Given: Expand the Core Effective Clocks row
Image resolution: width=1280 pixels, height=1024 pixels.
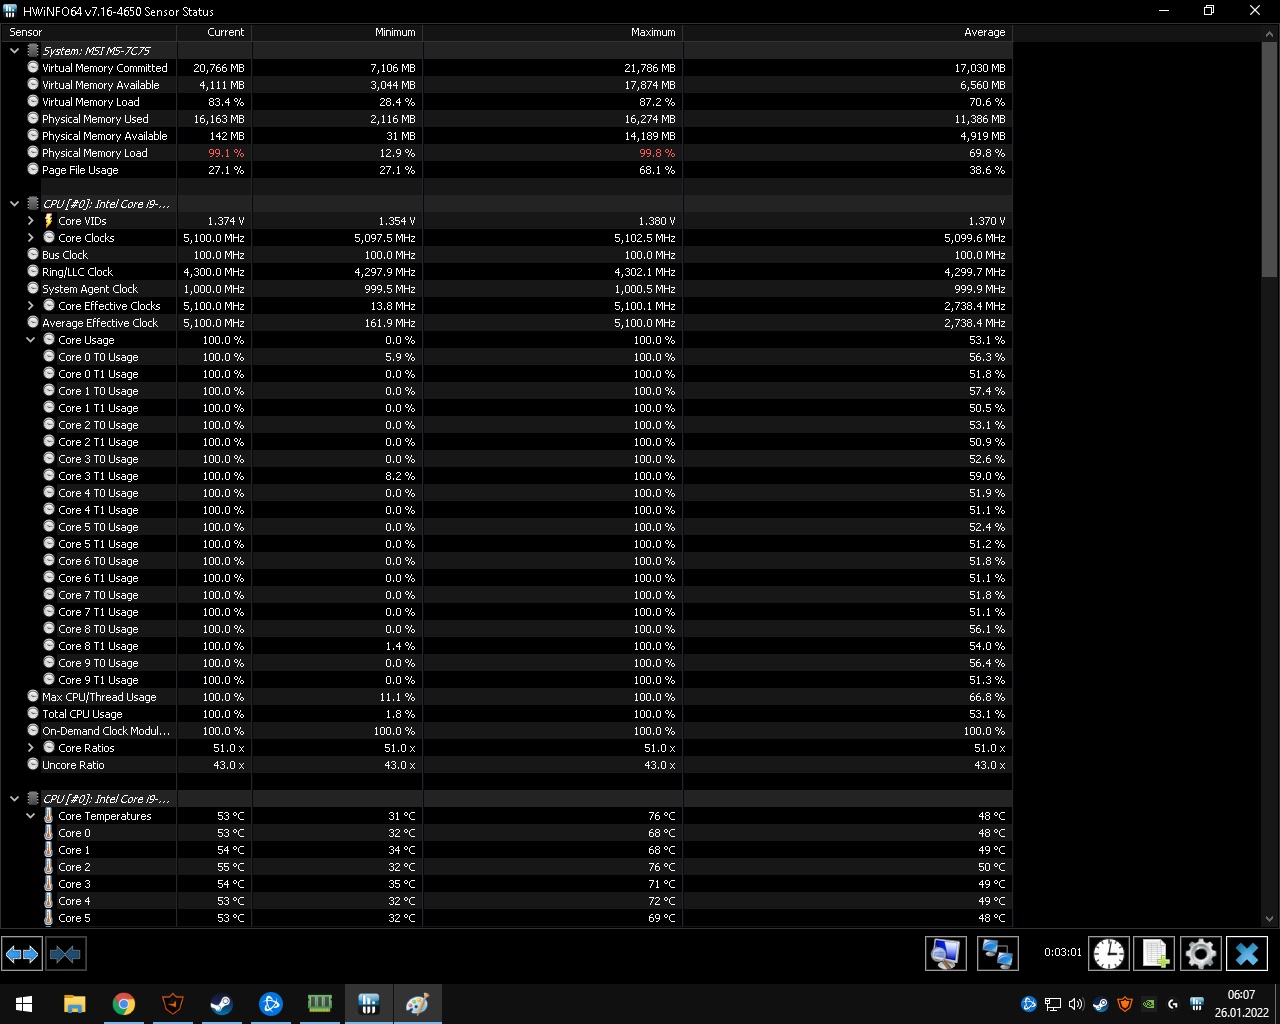Looking at the screenshot, I should (31, 306).
